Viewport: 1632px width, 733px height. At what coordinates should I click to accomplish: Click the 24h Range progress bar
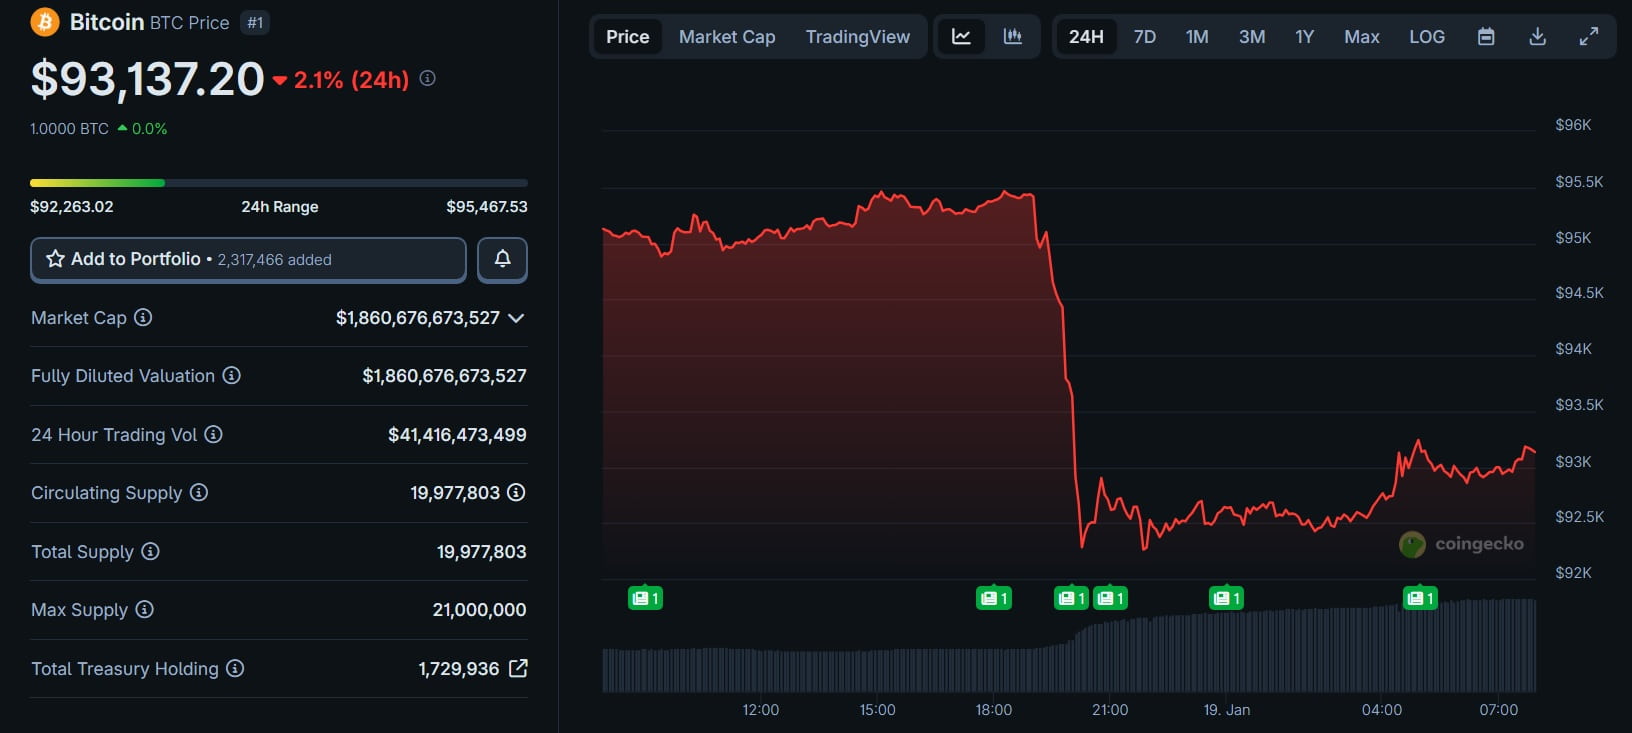pyautogui.click(x=279, y=183)
